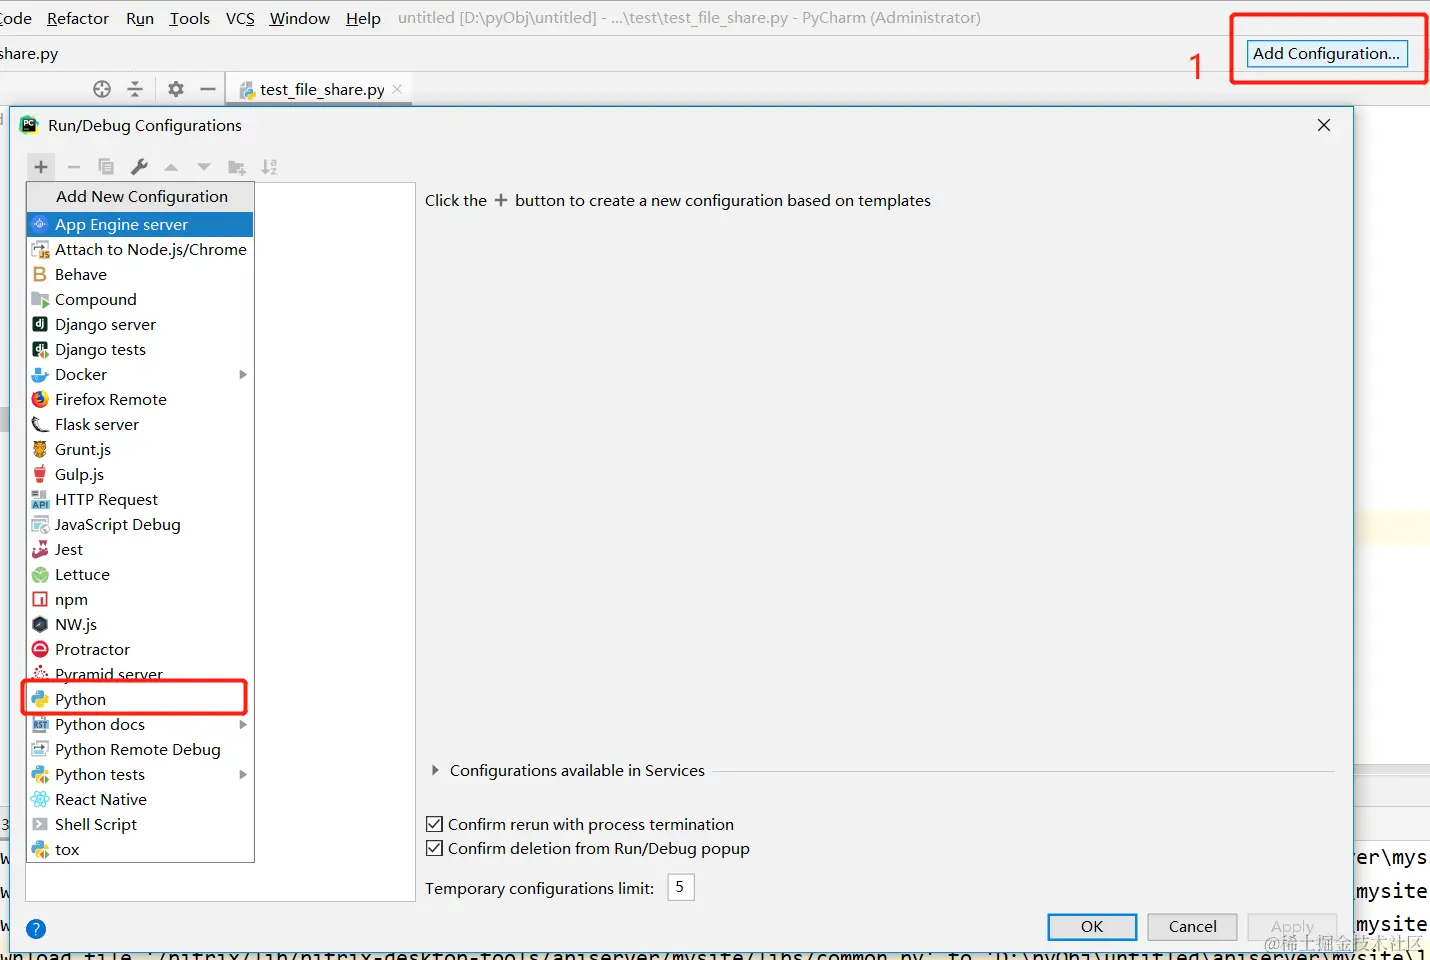This screenshot has width=1430, height=960.
Task: Click the Create New Folder icon
Action: coord(237,167)
